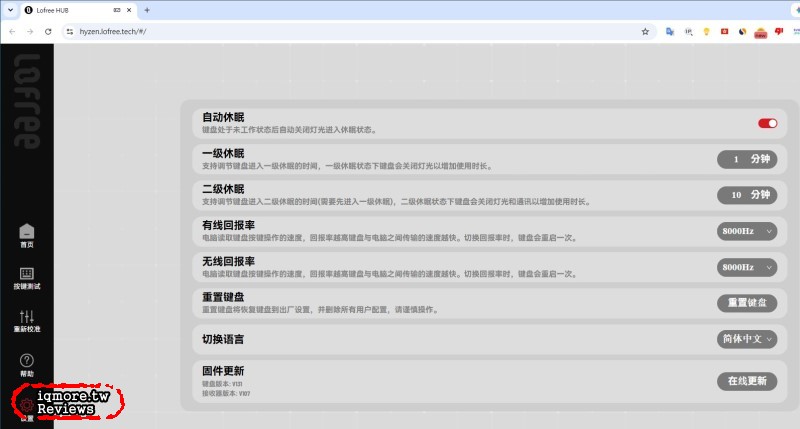Open the 有线回报率 8000Hz dropdown
Viewport: 800px width, 429px height.
point(747,231)
